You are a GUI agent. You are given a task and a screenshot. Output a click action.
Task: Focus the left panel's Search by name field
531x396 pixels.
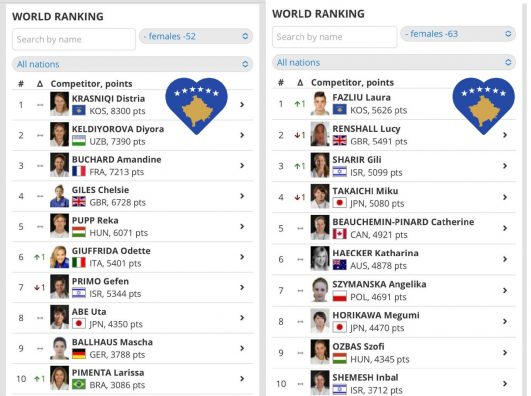[x=74, y=39]
